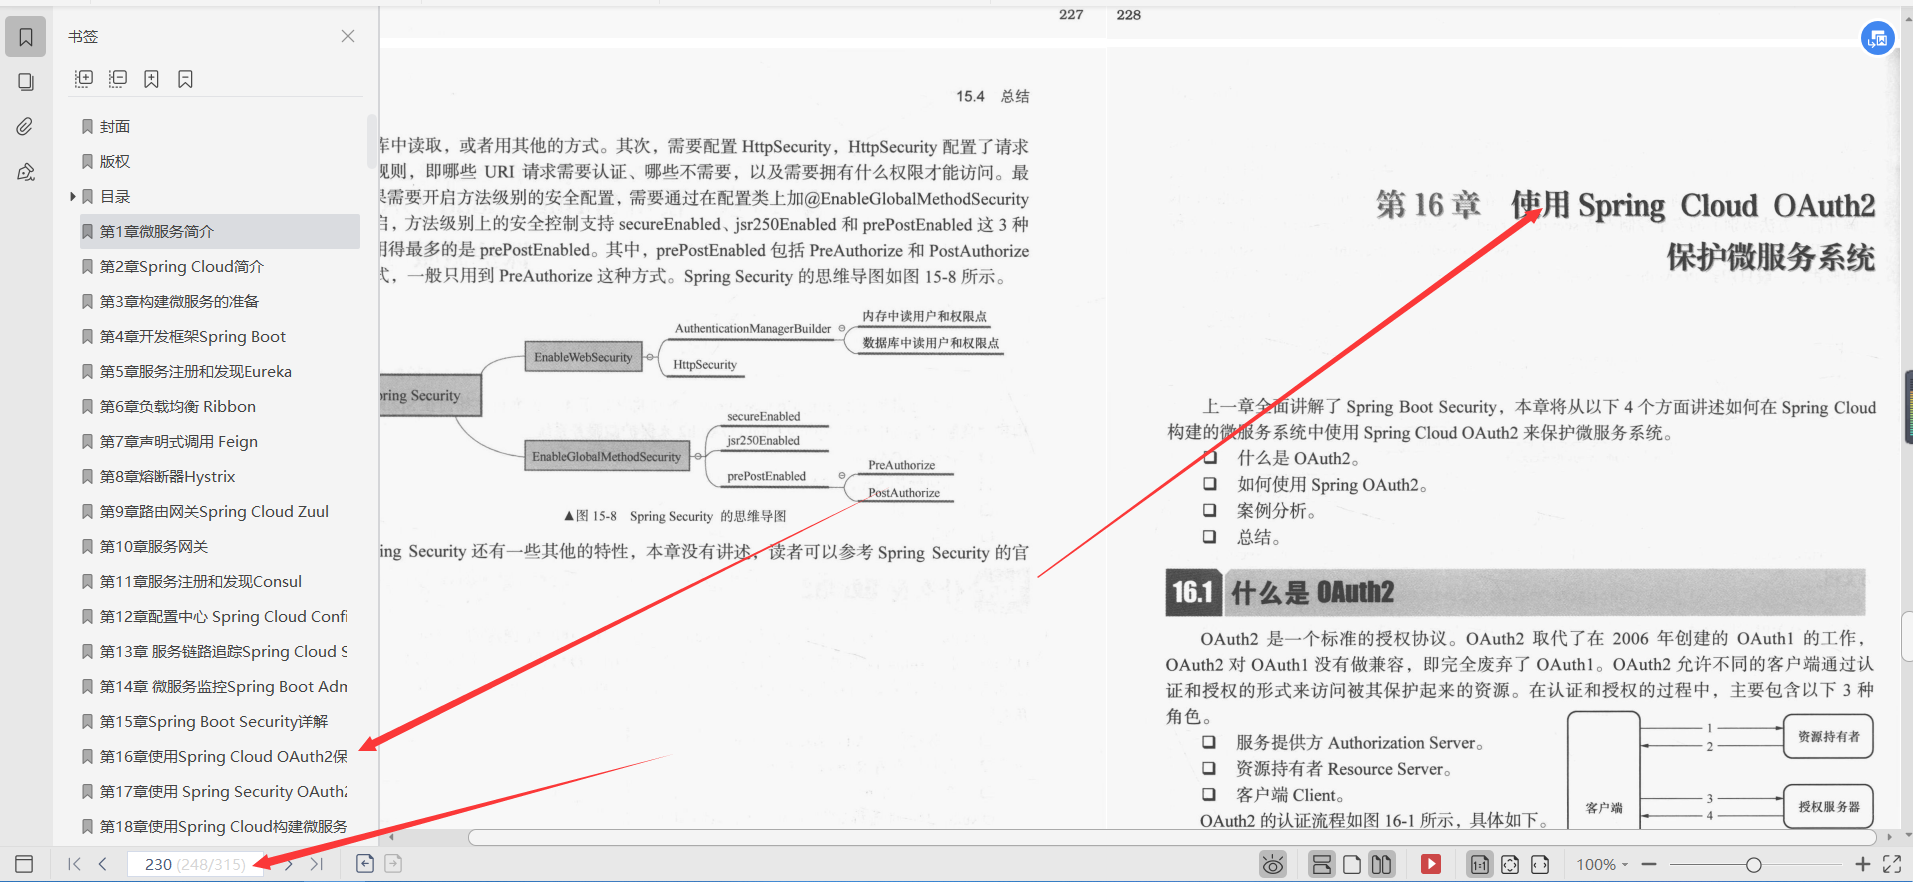Viewport: 1913px width, 882px height.
Task: Go to the next page
Action: pos(288,864)
